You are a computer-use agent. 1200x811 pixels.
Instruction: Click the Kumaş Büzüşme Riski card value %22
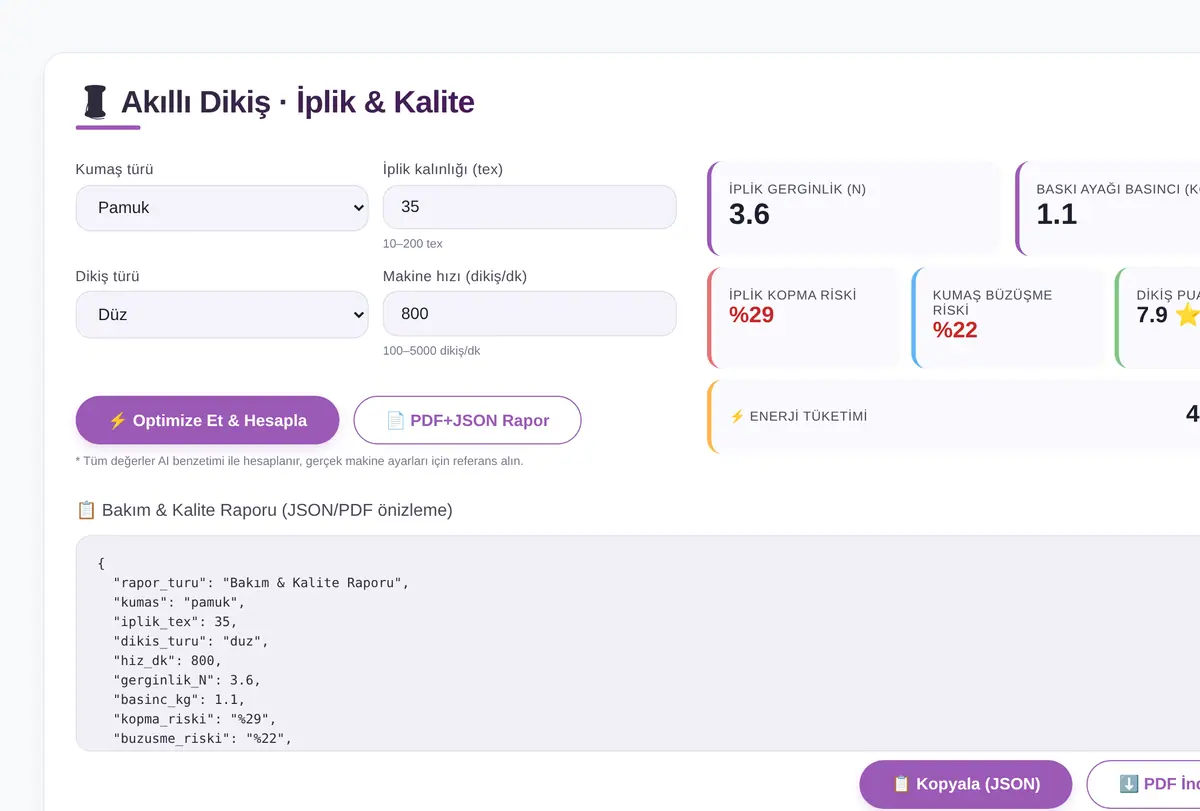click(x=955, y=330)
